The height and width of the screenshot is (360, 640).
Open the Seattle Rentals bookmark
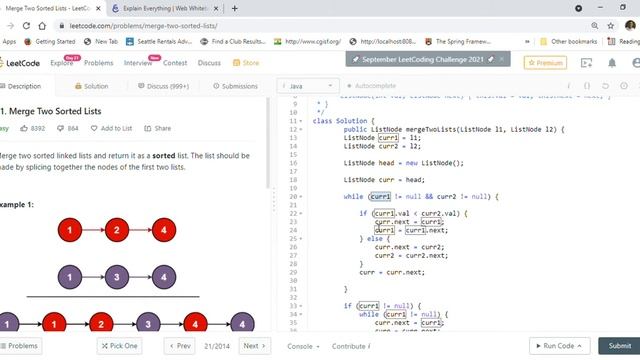point(159,42)
